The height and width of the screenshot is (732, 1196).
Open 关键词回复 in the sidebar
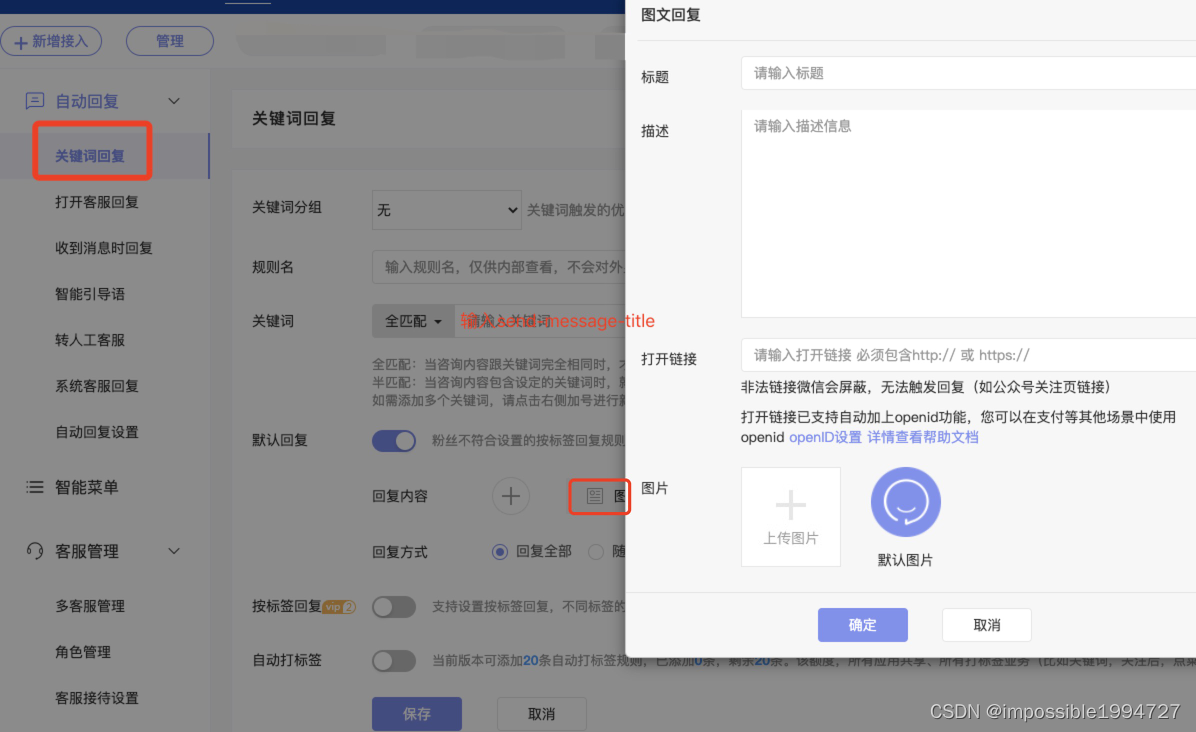click(x=90, y=156)
